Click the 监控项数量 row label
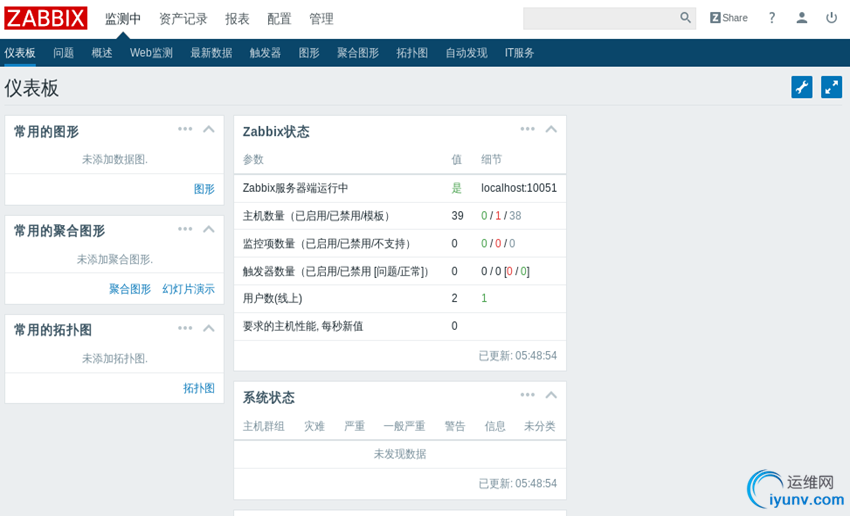This screenshot has width=850, height=516. [x=326, y=243]
